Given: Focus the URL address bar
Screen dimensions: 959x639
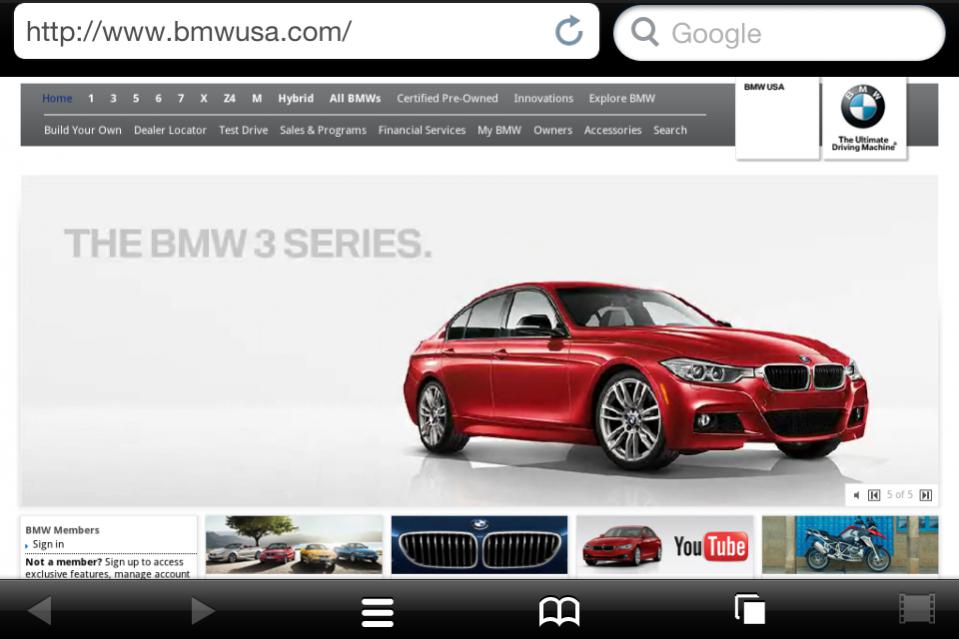Looking at the screenshot, I should click(306, 31).
